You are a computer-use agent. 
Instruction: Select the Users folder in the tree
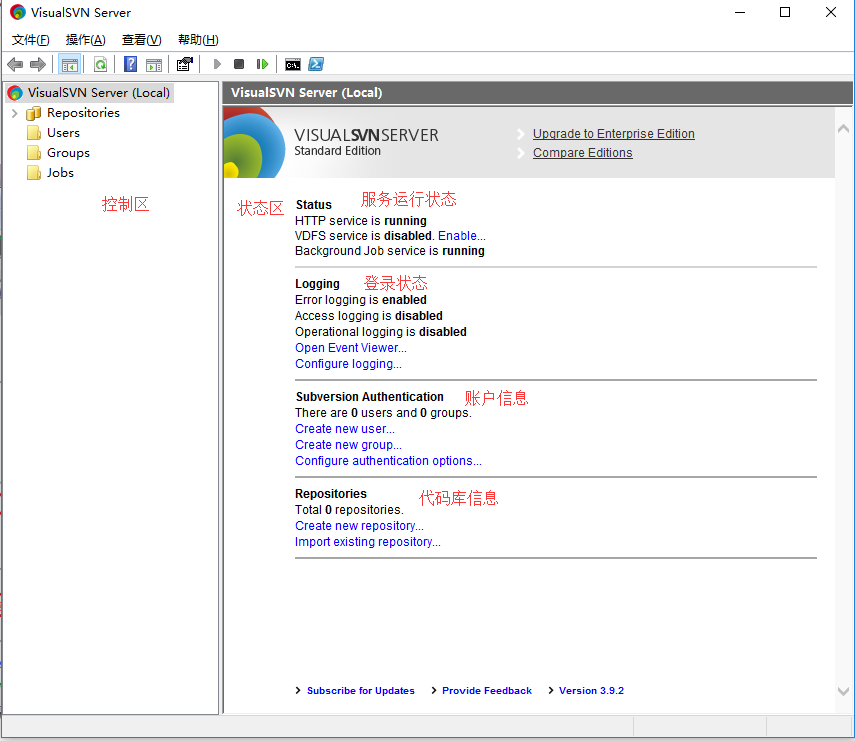(x=63, y=133)
